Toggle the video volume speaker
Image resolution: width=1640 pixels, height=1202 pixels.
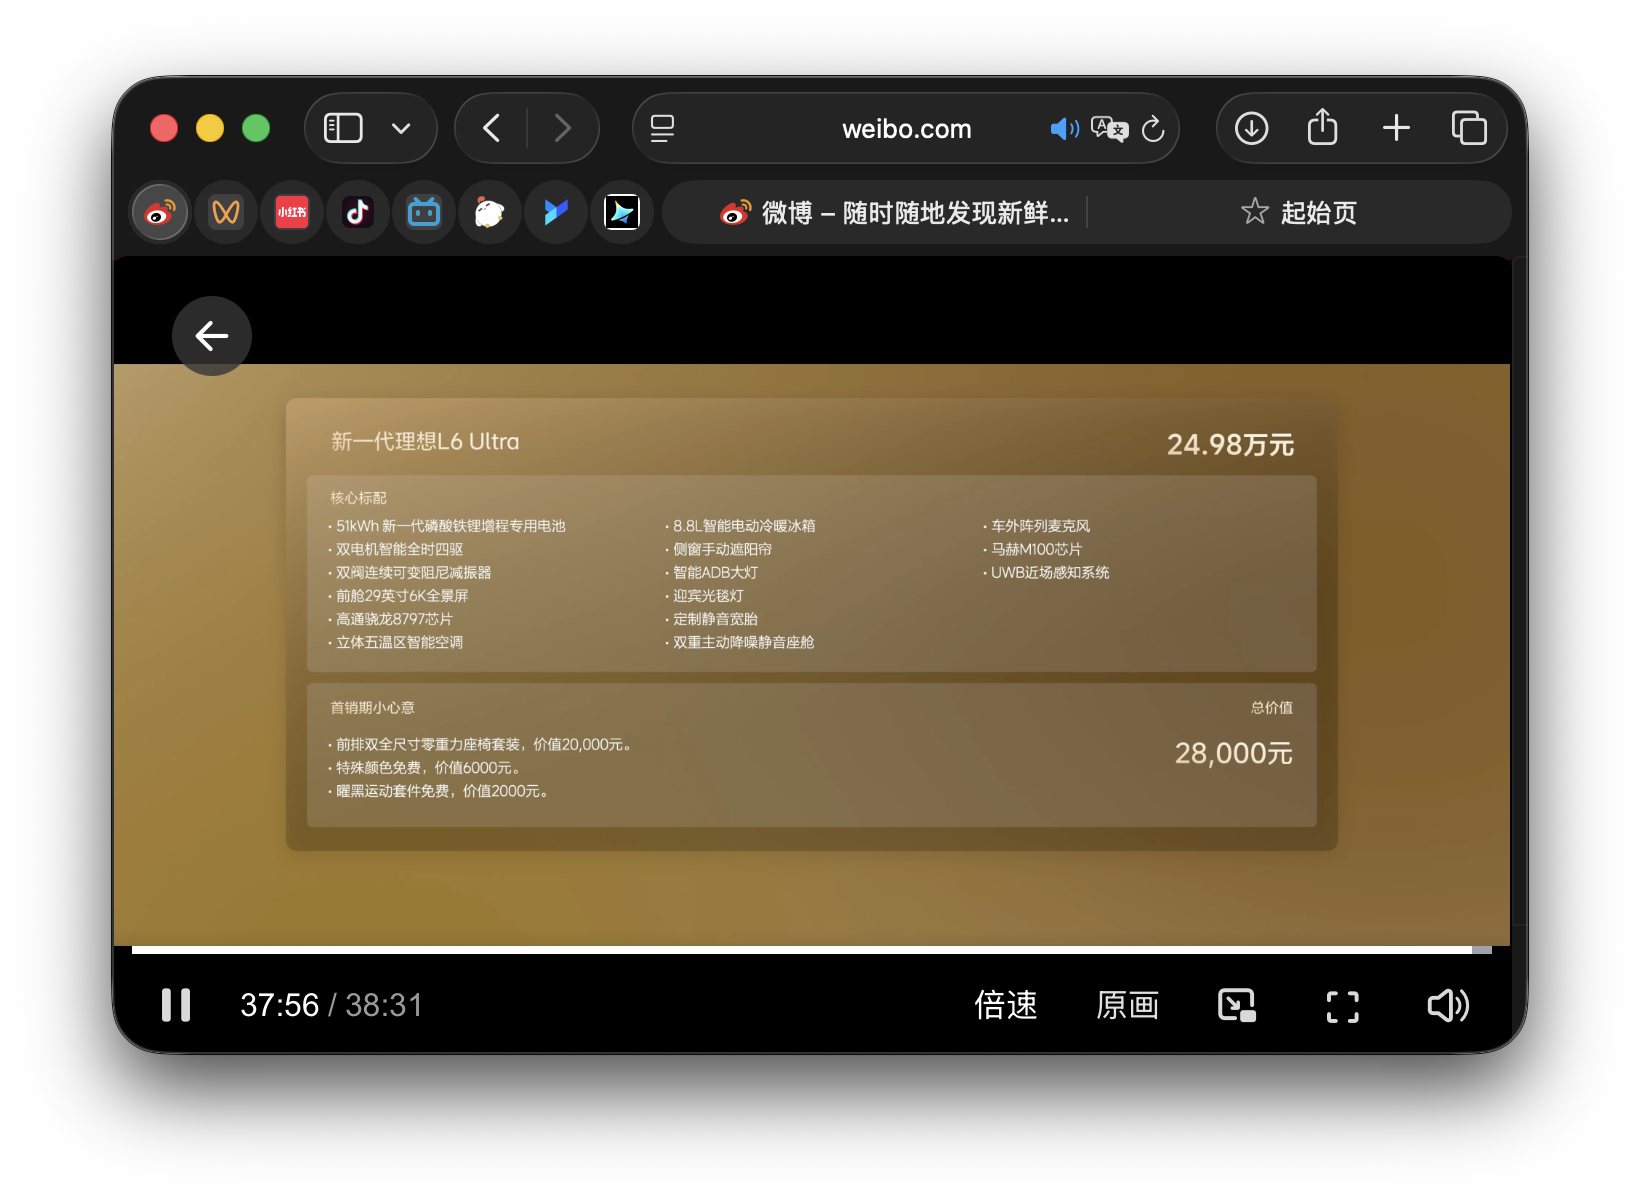click(1447, 1005)
